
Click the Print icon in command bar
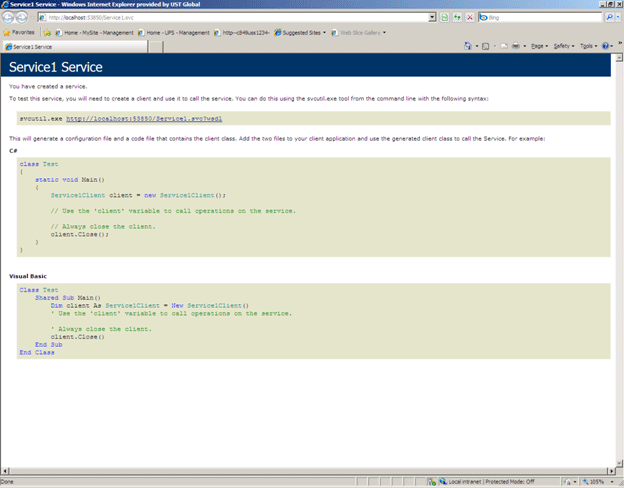(x=516, y=46)
